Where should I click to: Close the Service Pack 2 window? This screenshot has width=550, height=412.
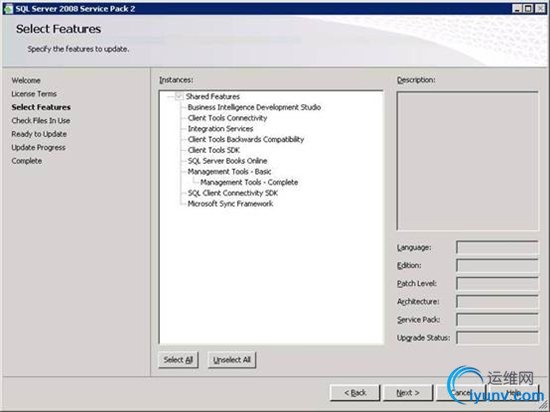[x=540, y=8]
